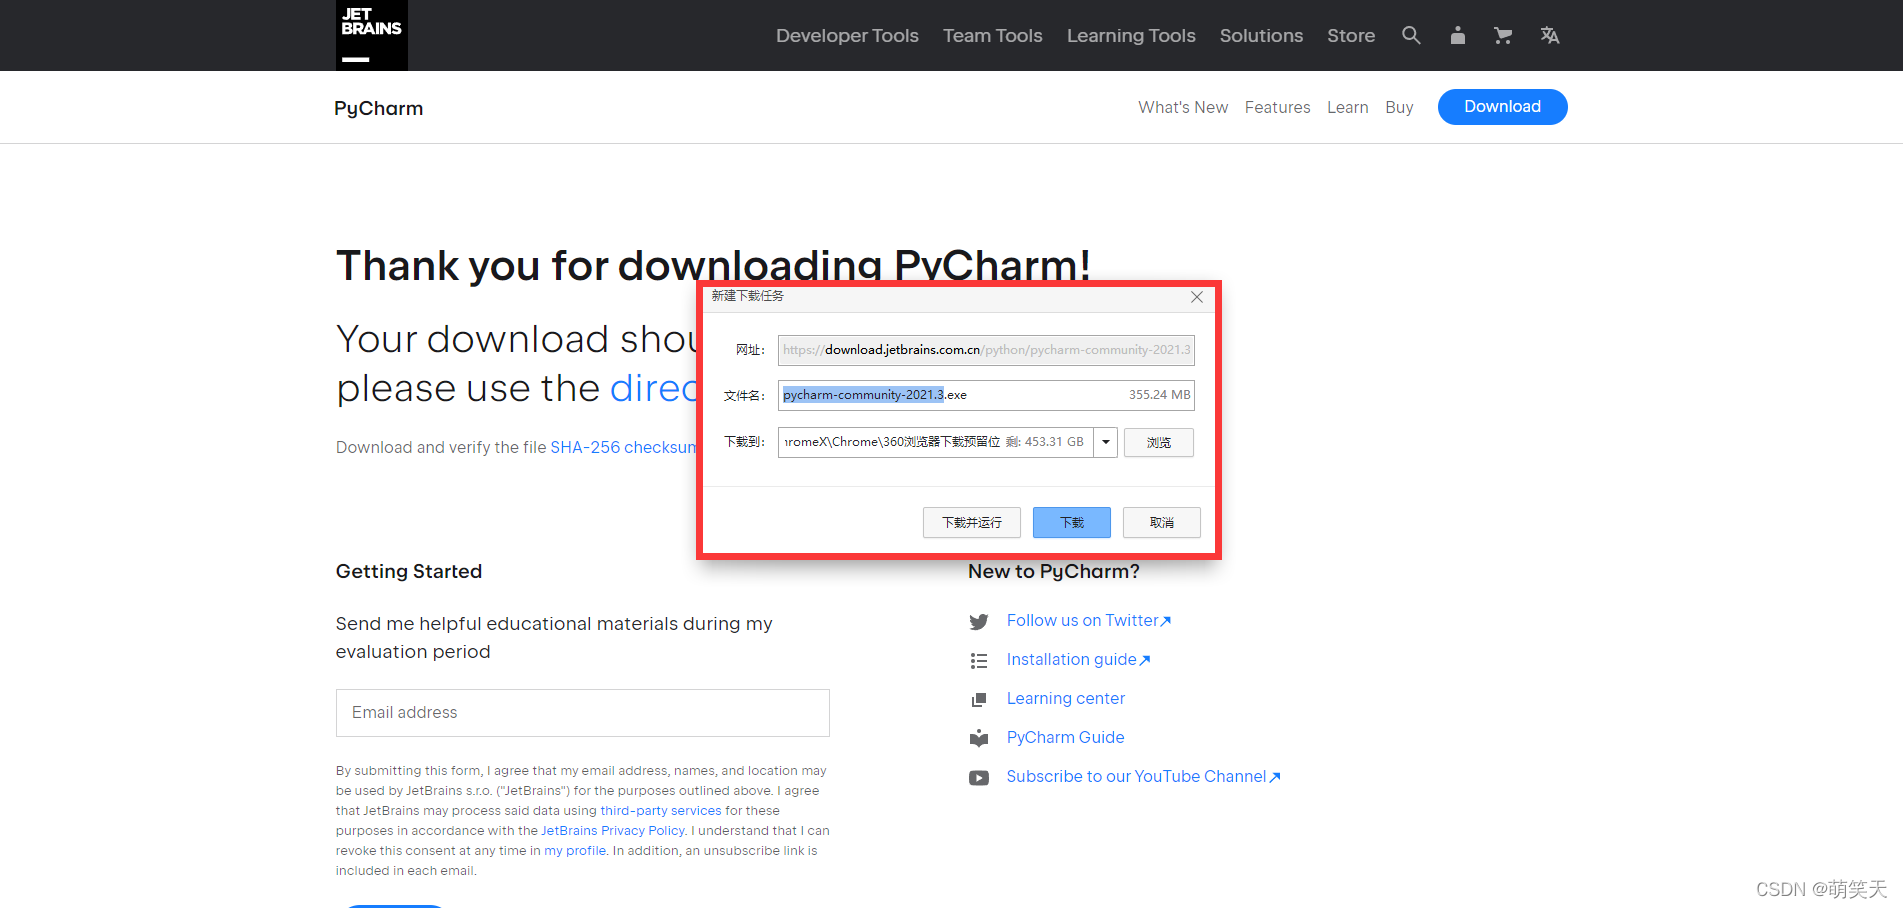
Task: Open the account profile icon
Action: [x=1458, y=35]
